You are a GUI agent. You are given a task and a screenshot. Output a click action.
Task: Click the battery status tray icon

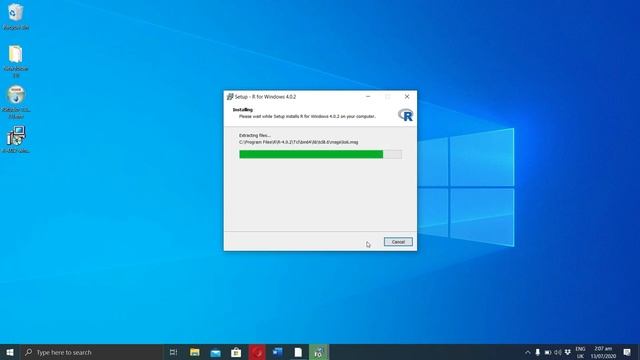tap(548, 352)
